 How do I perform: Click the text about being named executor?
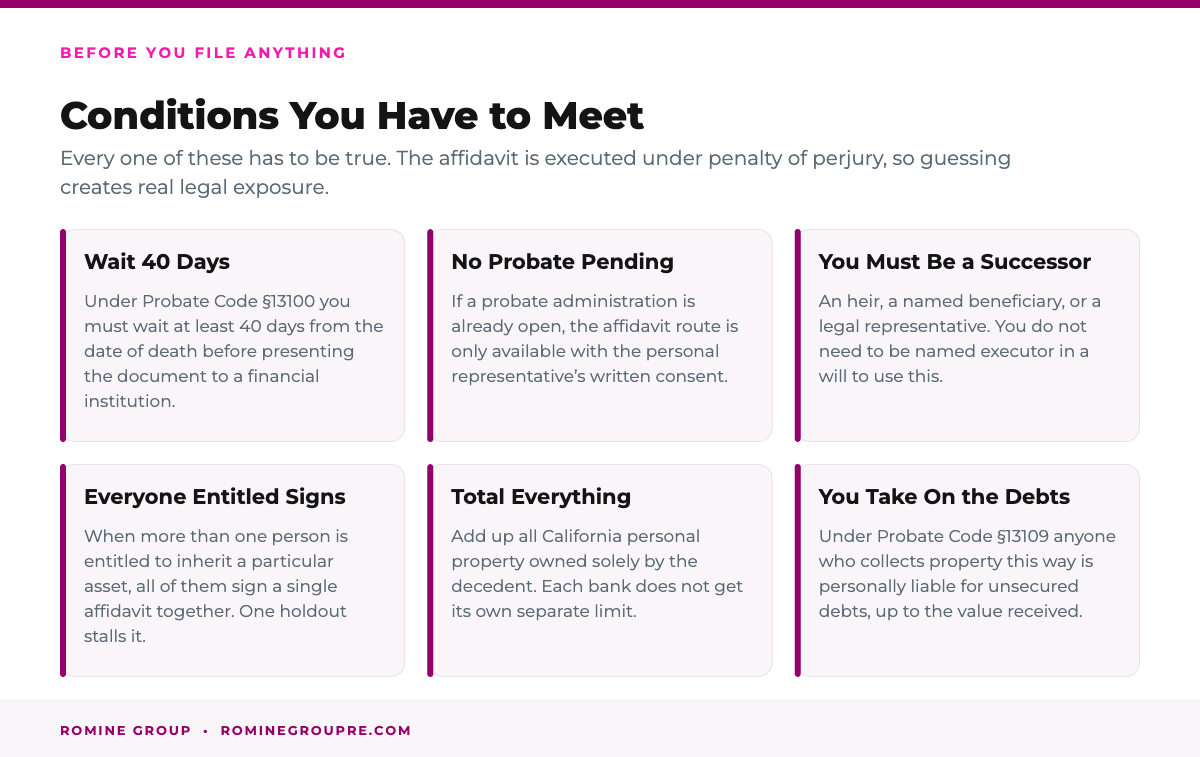pos(954,351)
